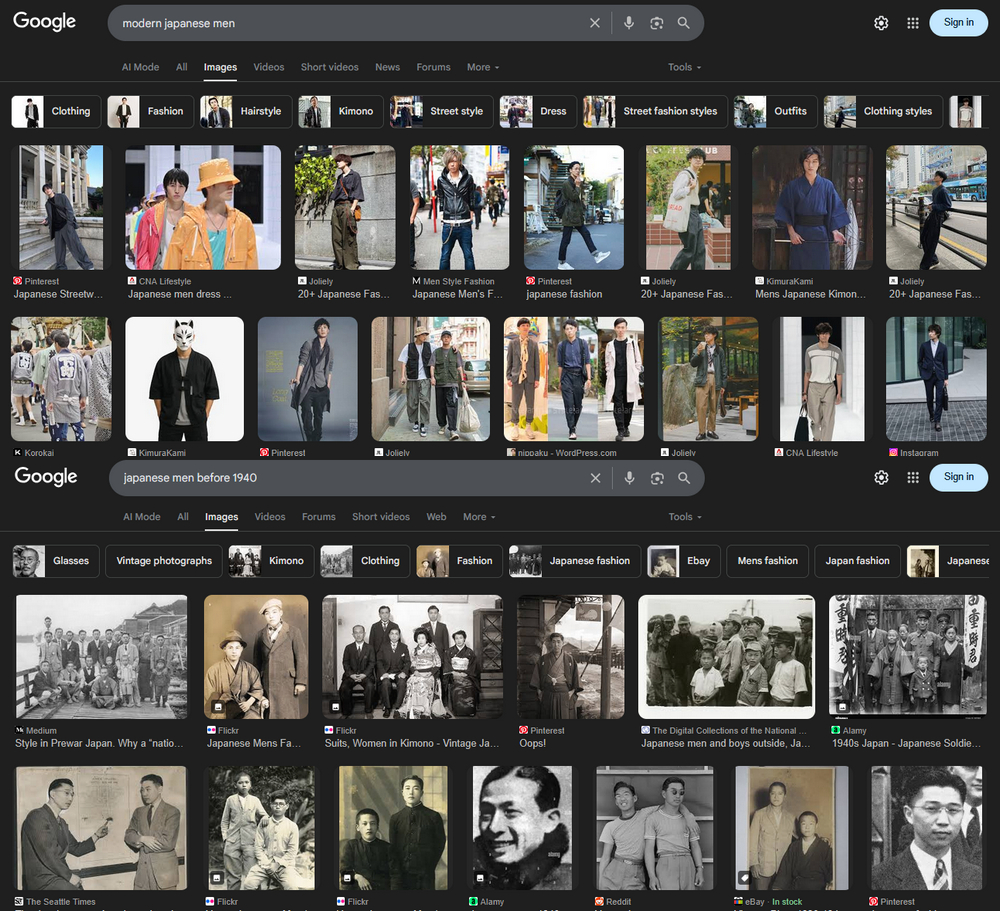Open Instagram navy suit image
1000x911 pixels.
coord(936,379)
